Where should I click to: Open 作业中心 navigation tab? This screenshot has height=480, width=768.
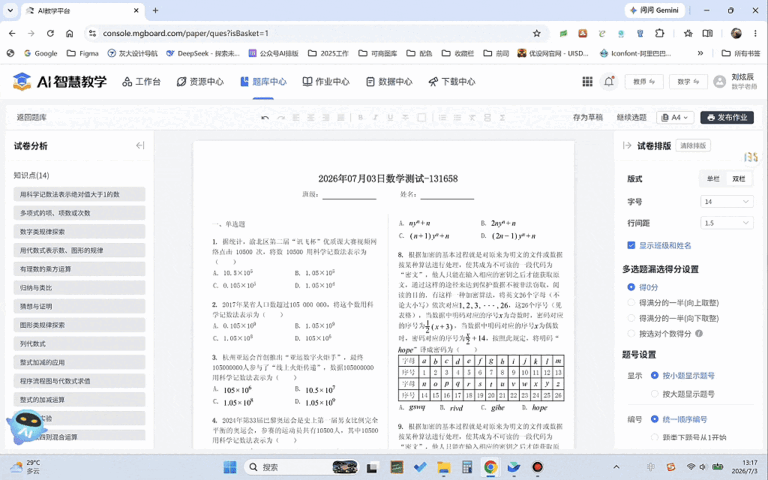(326, 82)
